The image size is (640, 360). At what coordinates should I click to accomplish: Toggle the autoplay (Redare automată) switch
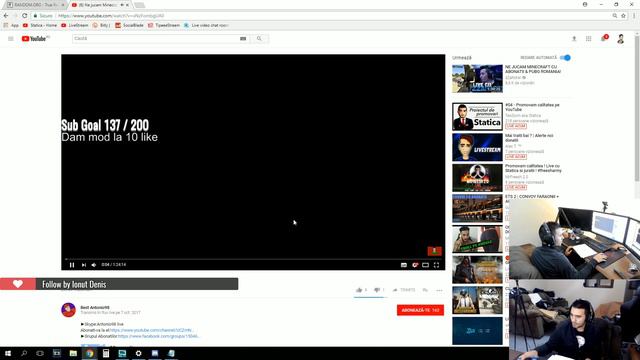(565, 58)
